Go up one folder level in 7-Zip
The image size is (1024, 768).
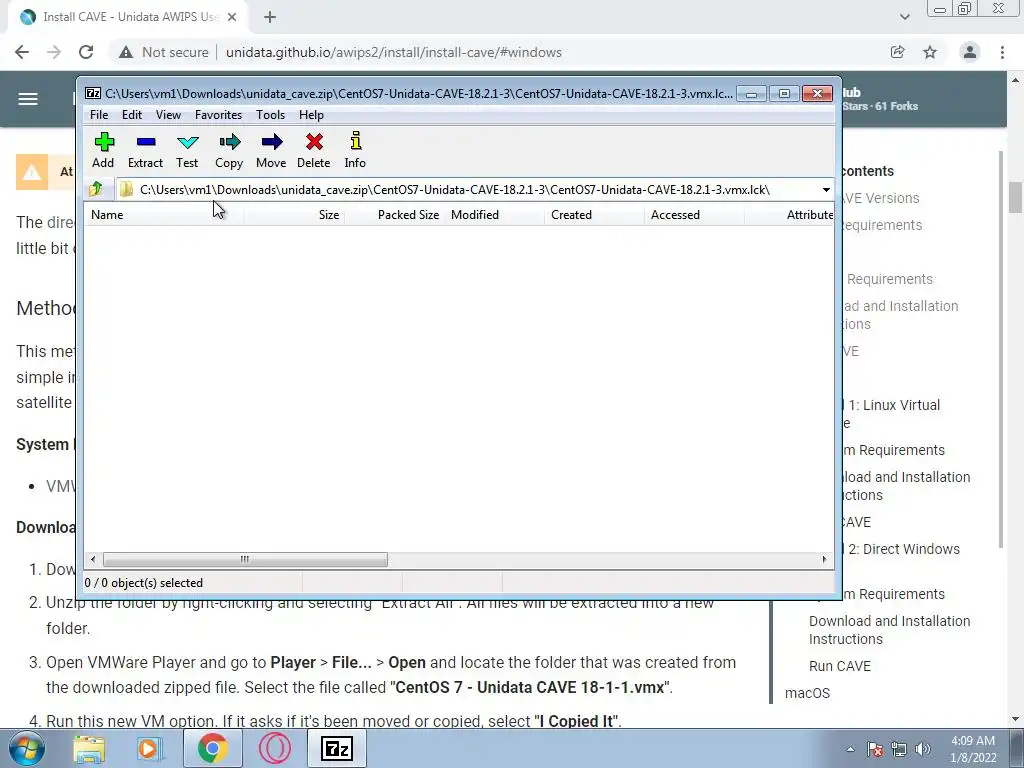(x=96, y=189)
